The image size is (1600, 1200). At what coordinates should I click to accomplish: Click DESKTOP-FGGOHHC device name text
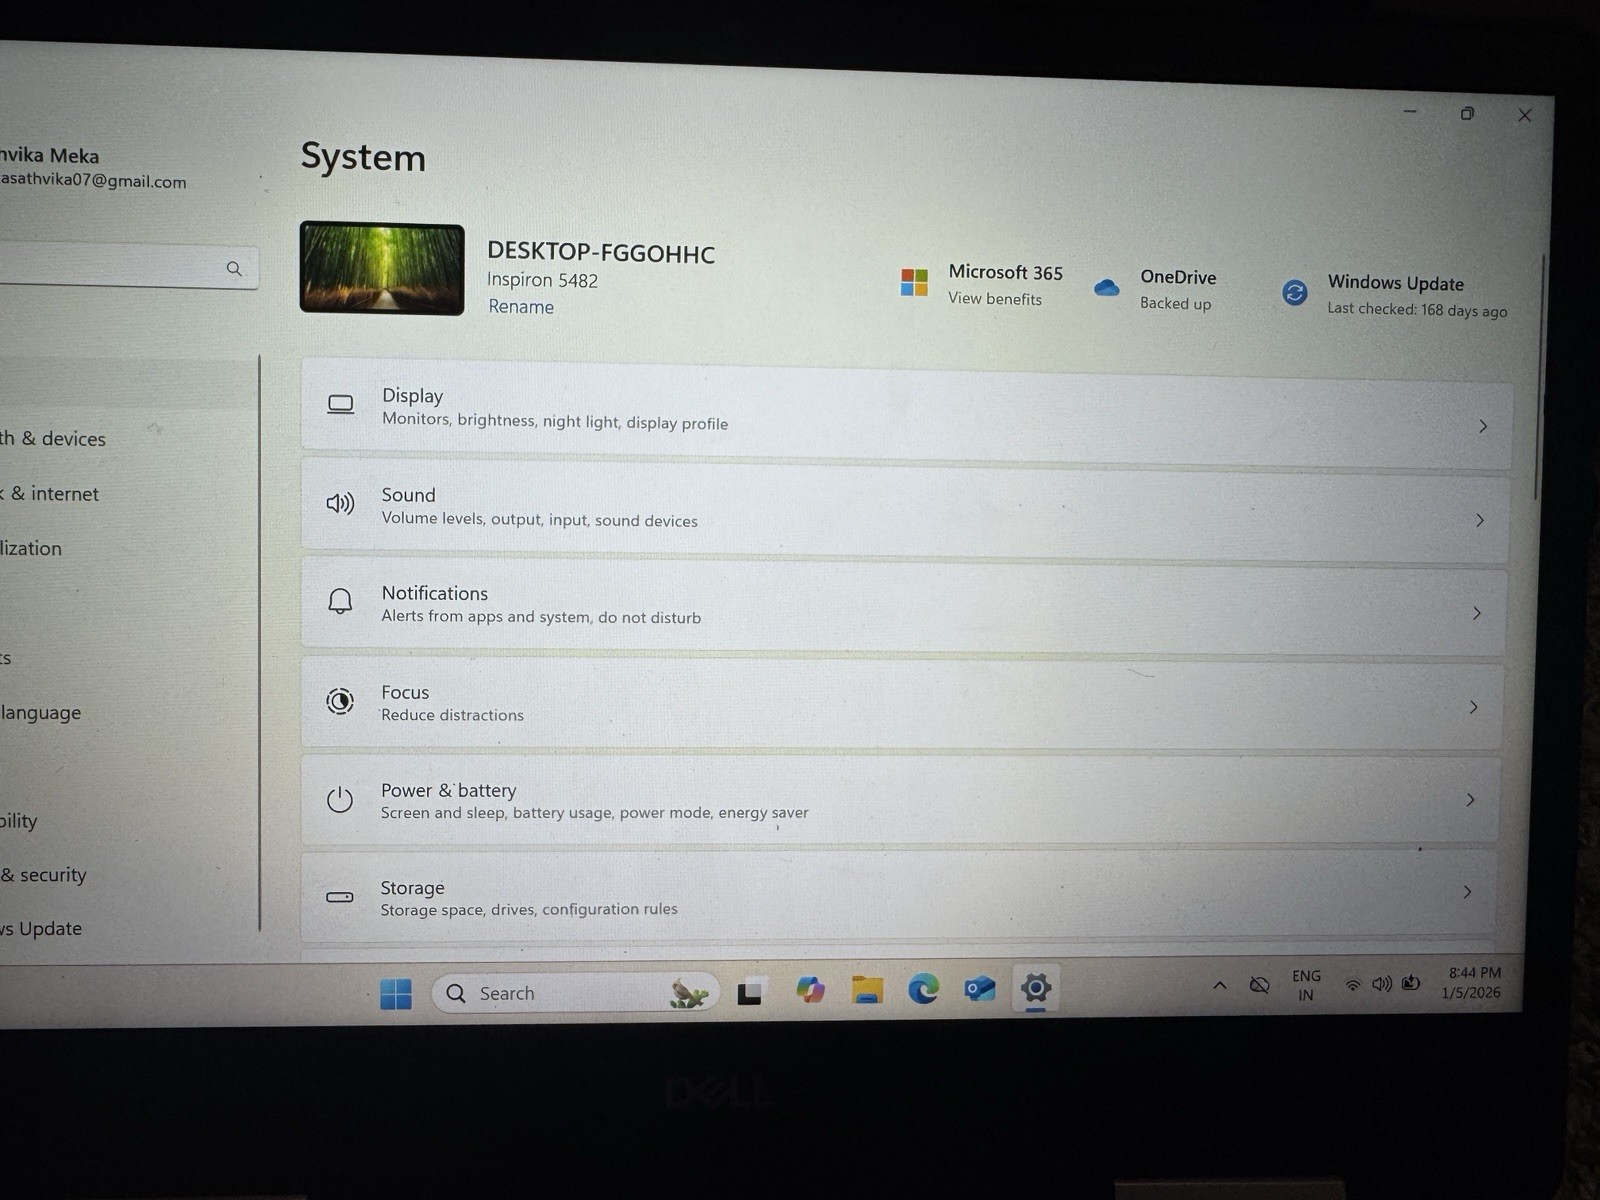(601, 253)
